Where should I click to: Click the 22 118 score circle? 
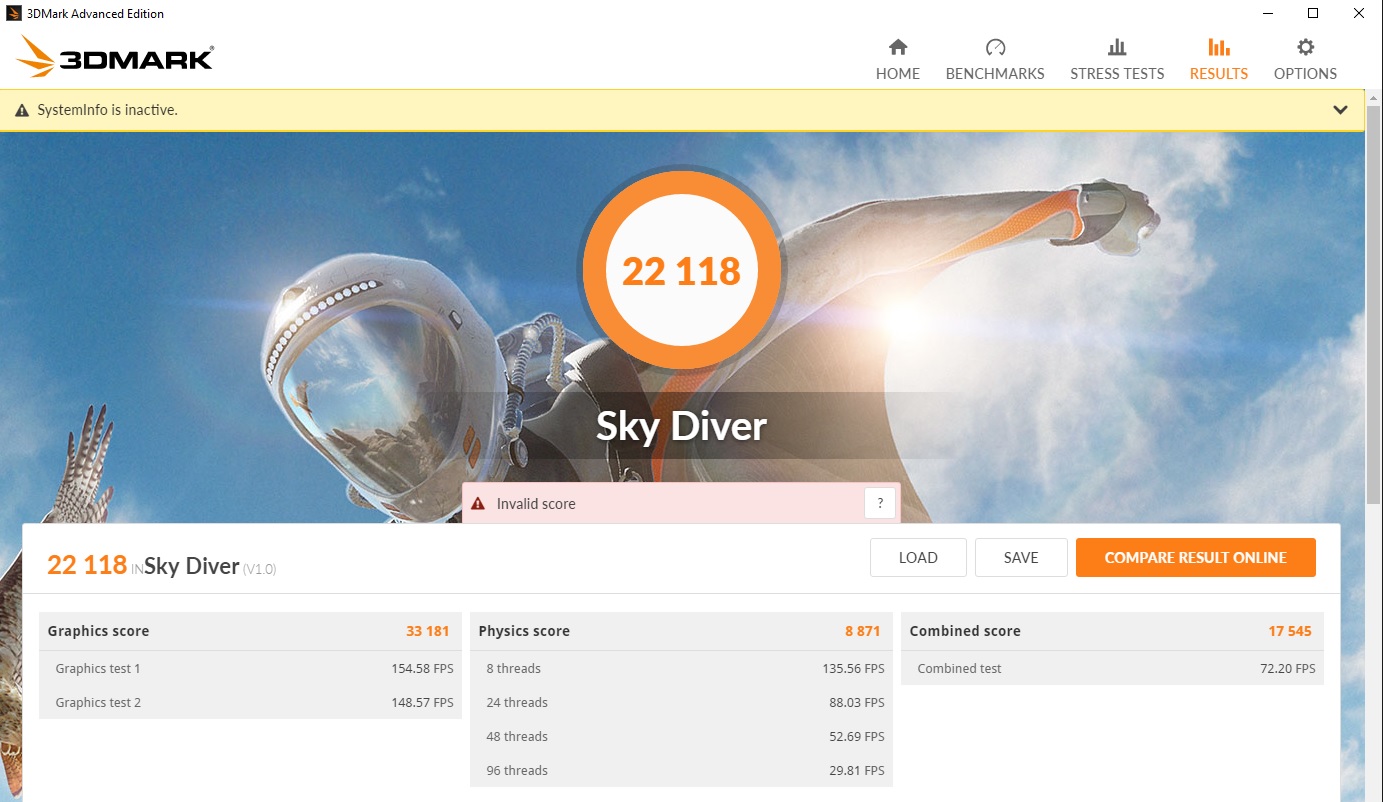(681, 270)
